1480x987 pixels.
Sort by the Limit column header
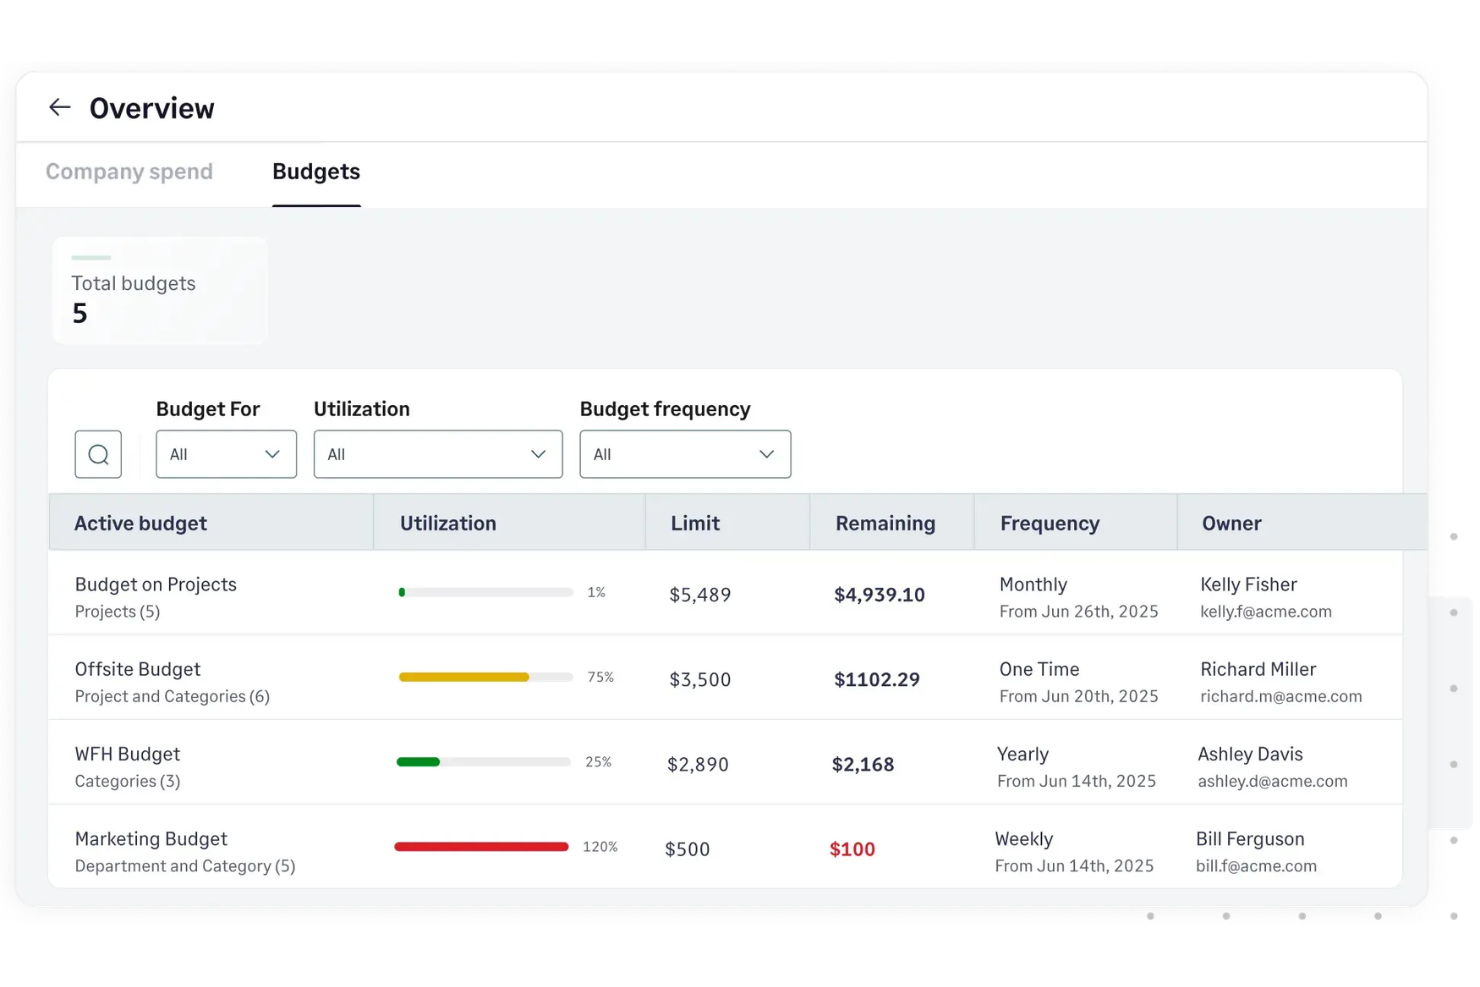tap(695, 522)
